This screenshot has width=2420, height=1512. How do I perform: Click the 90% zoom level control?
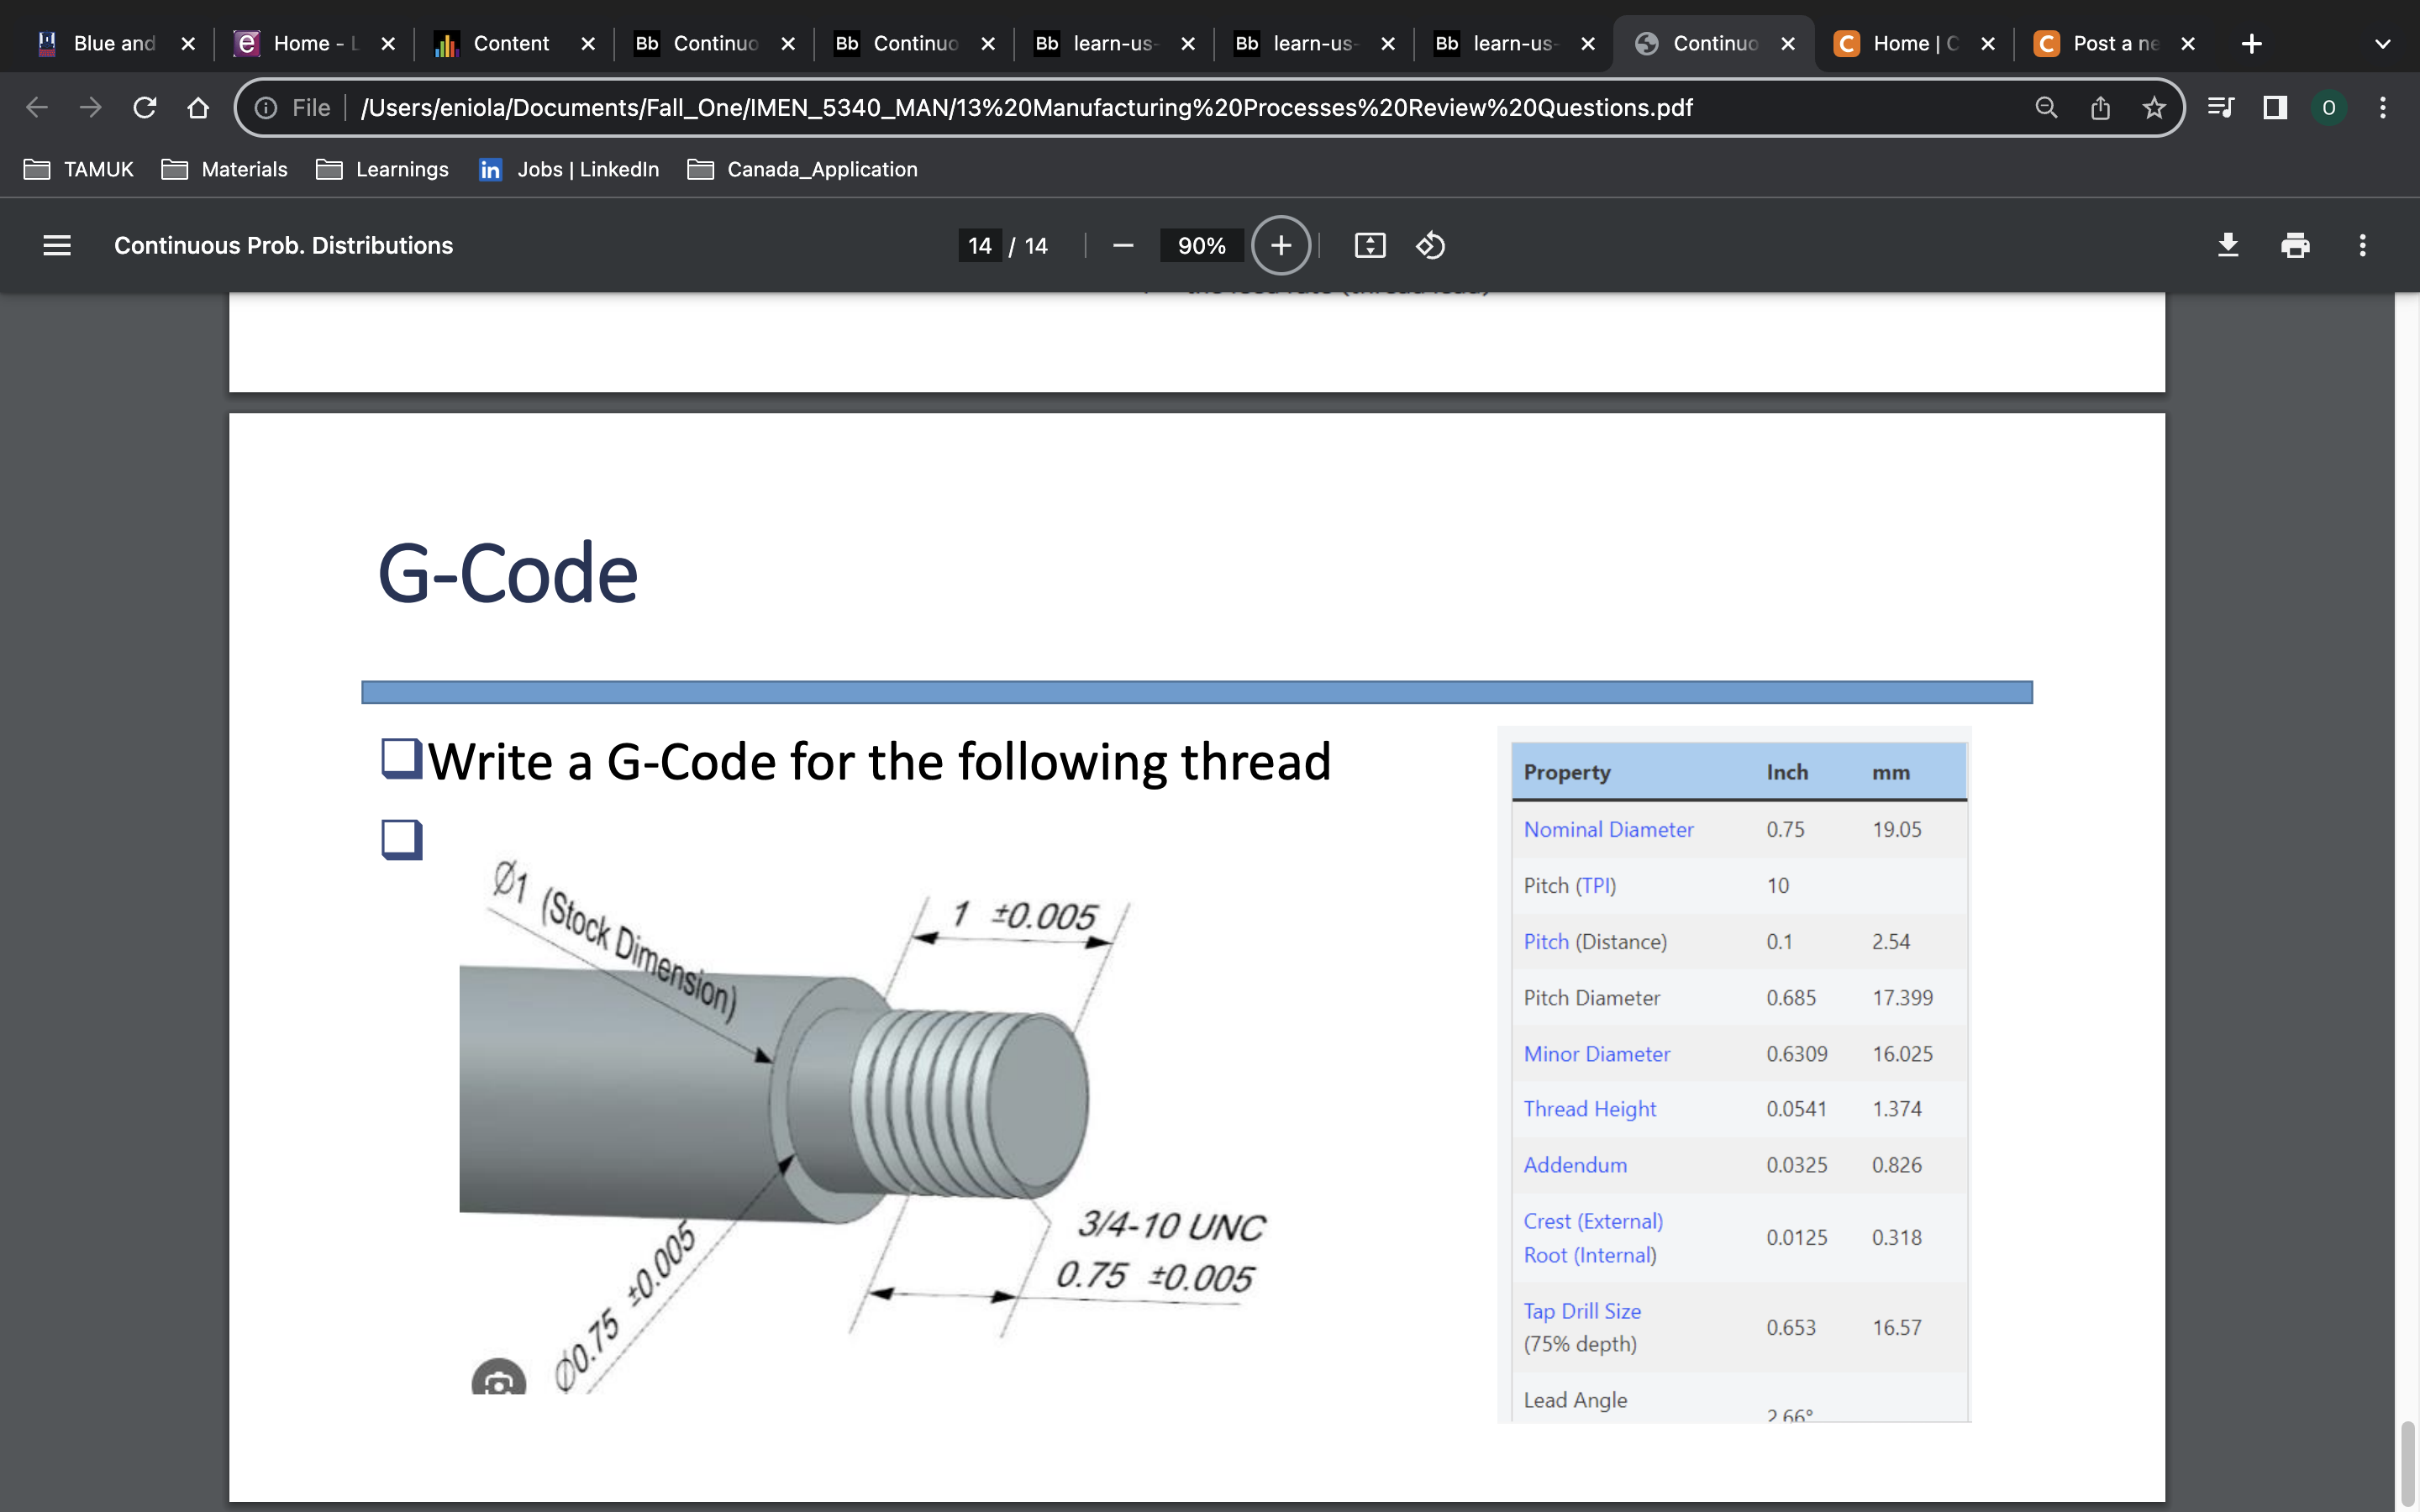[x=1201, y=245]
